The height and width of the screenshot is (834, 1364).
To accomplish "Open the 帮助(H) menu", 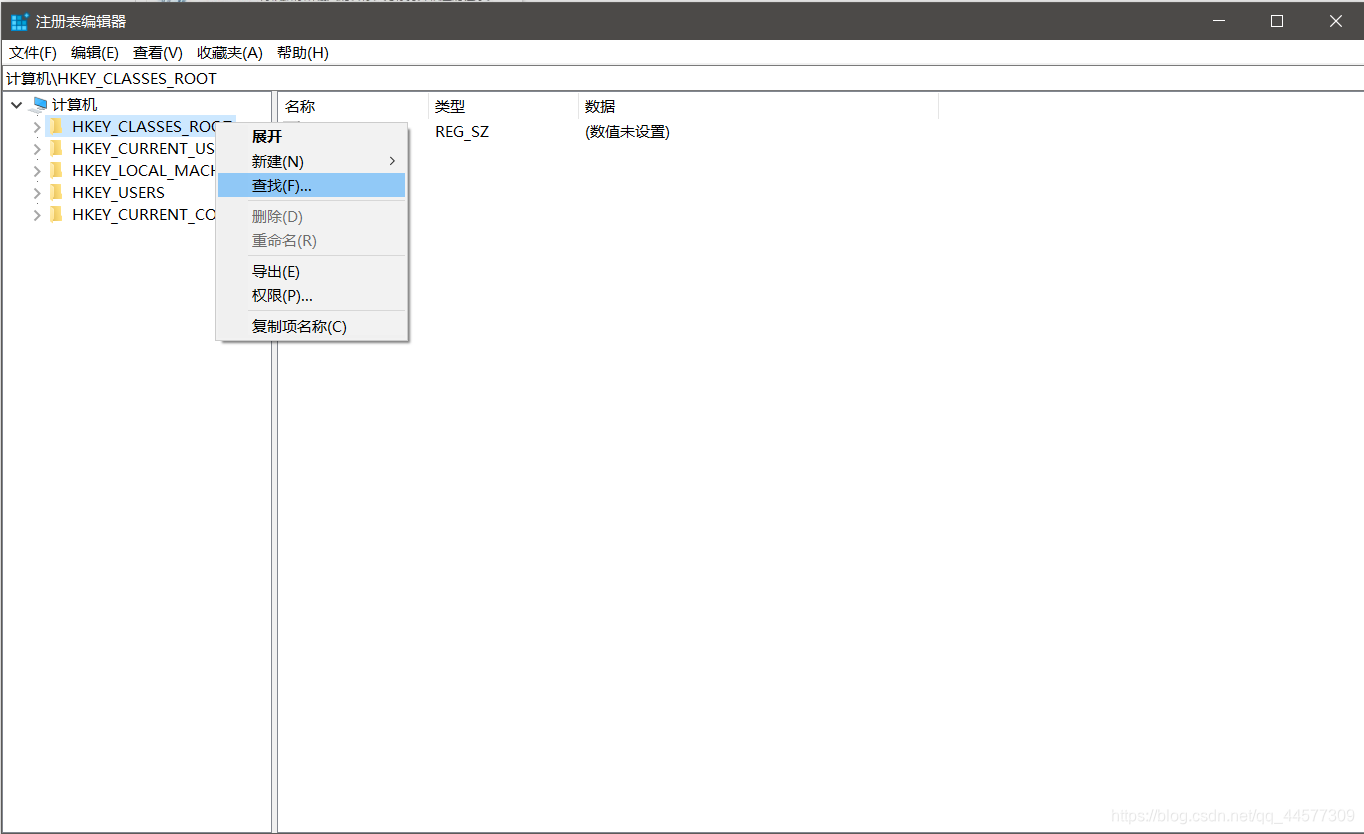I will pos(303,53).
